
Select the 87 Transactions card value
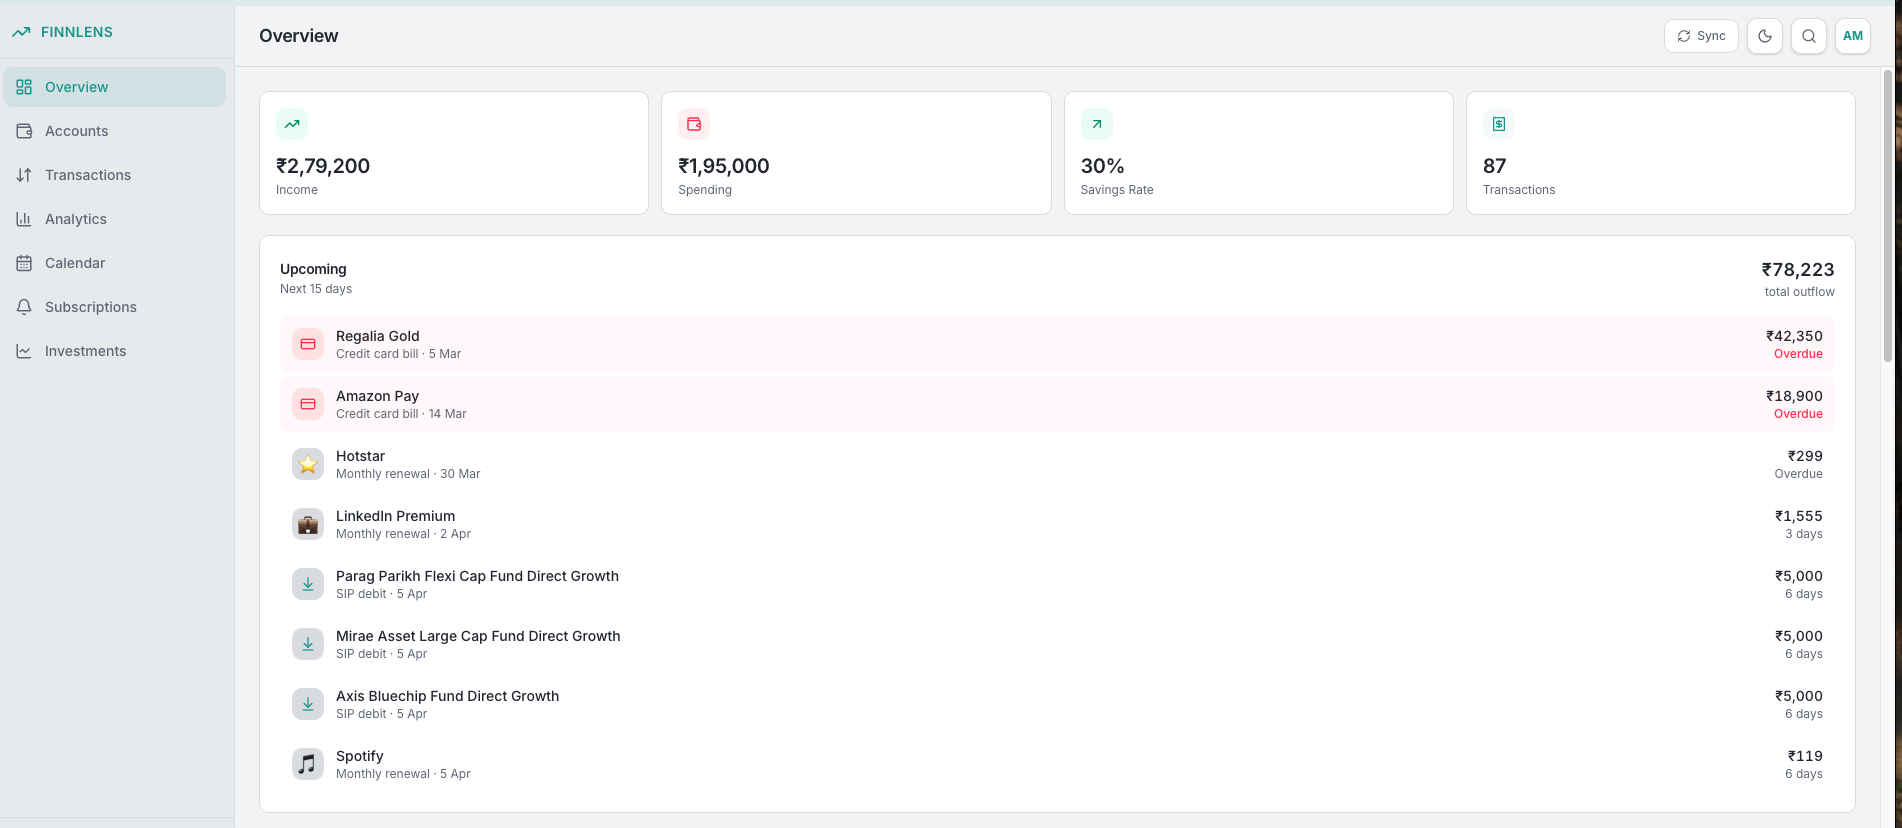pyautogui.click(x=1495, y=166)
